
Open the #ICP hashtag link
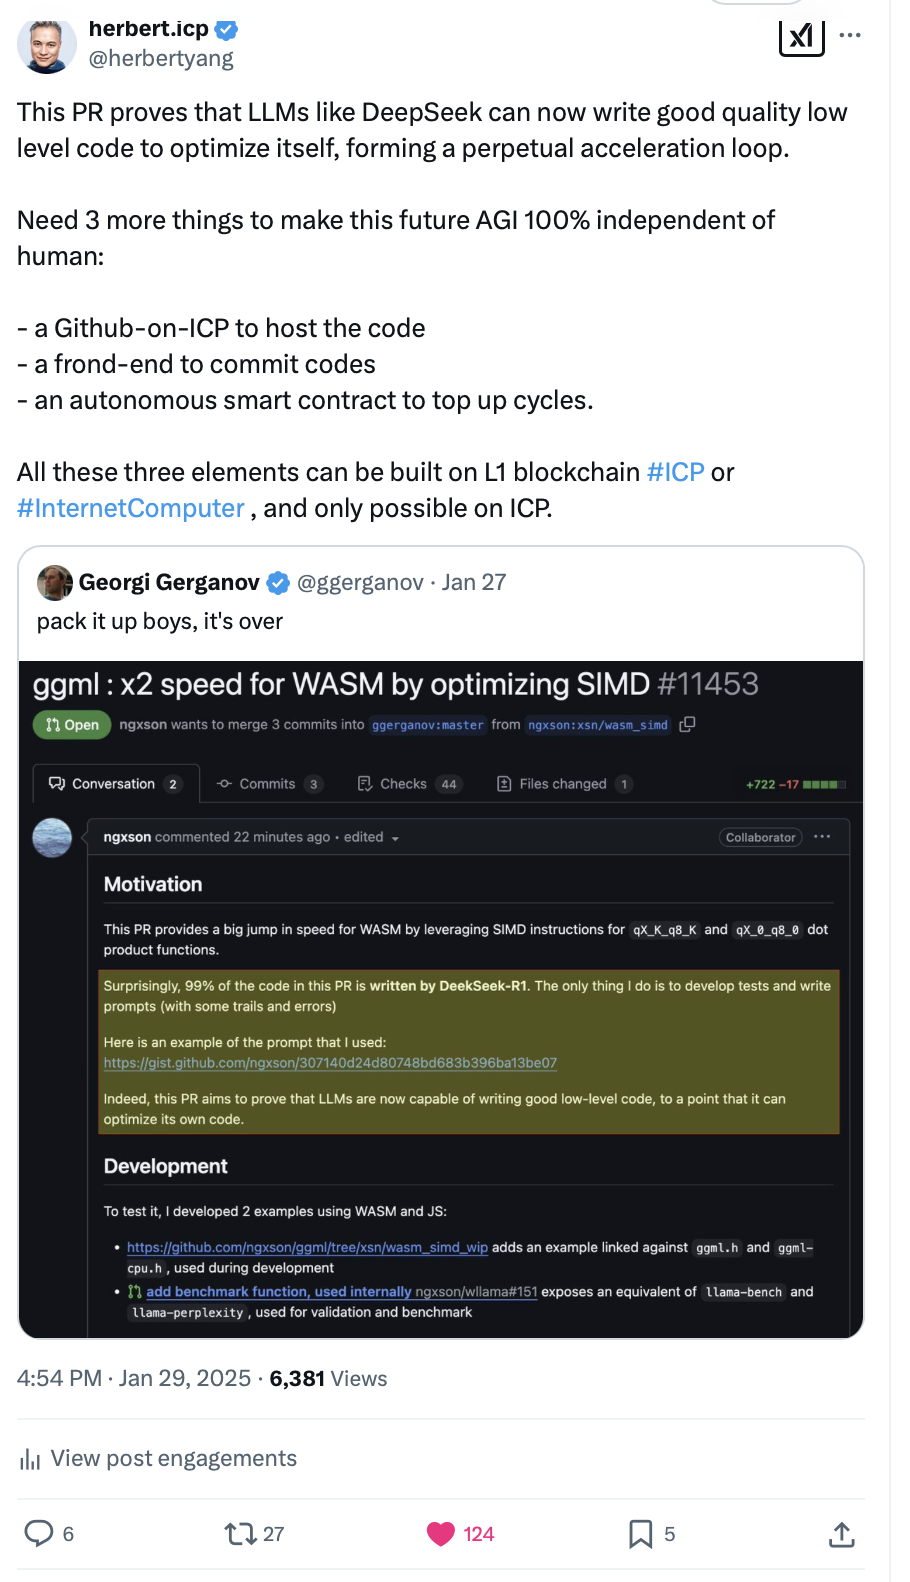coord(676,472)
